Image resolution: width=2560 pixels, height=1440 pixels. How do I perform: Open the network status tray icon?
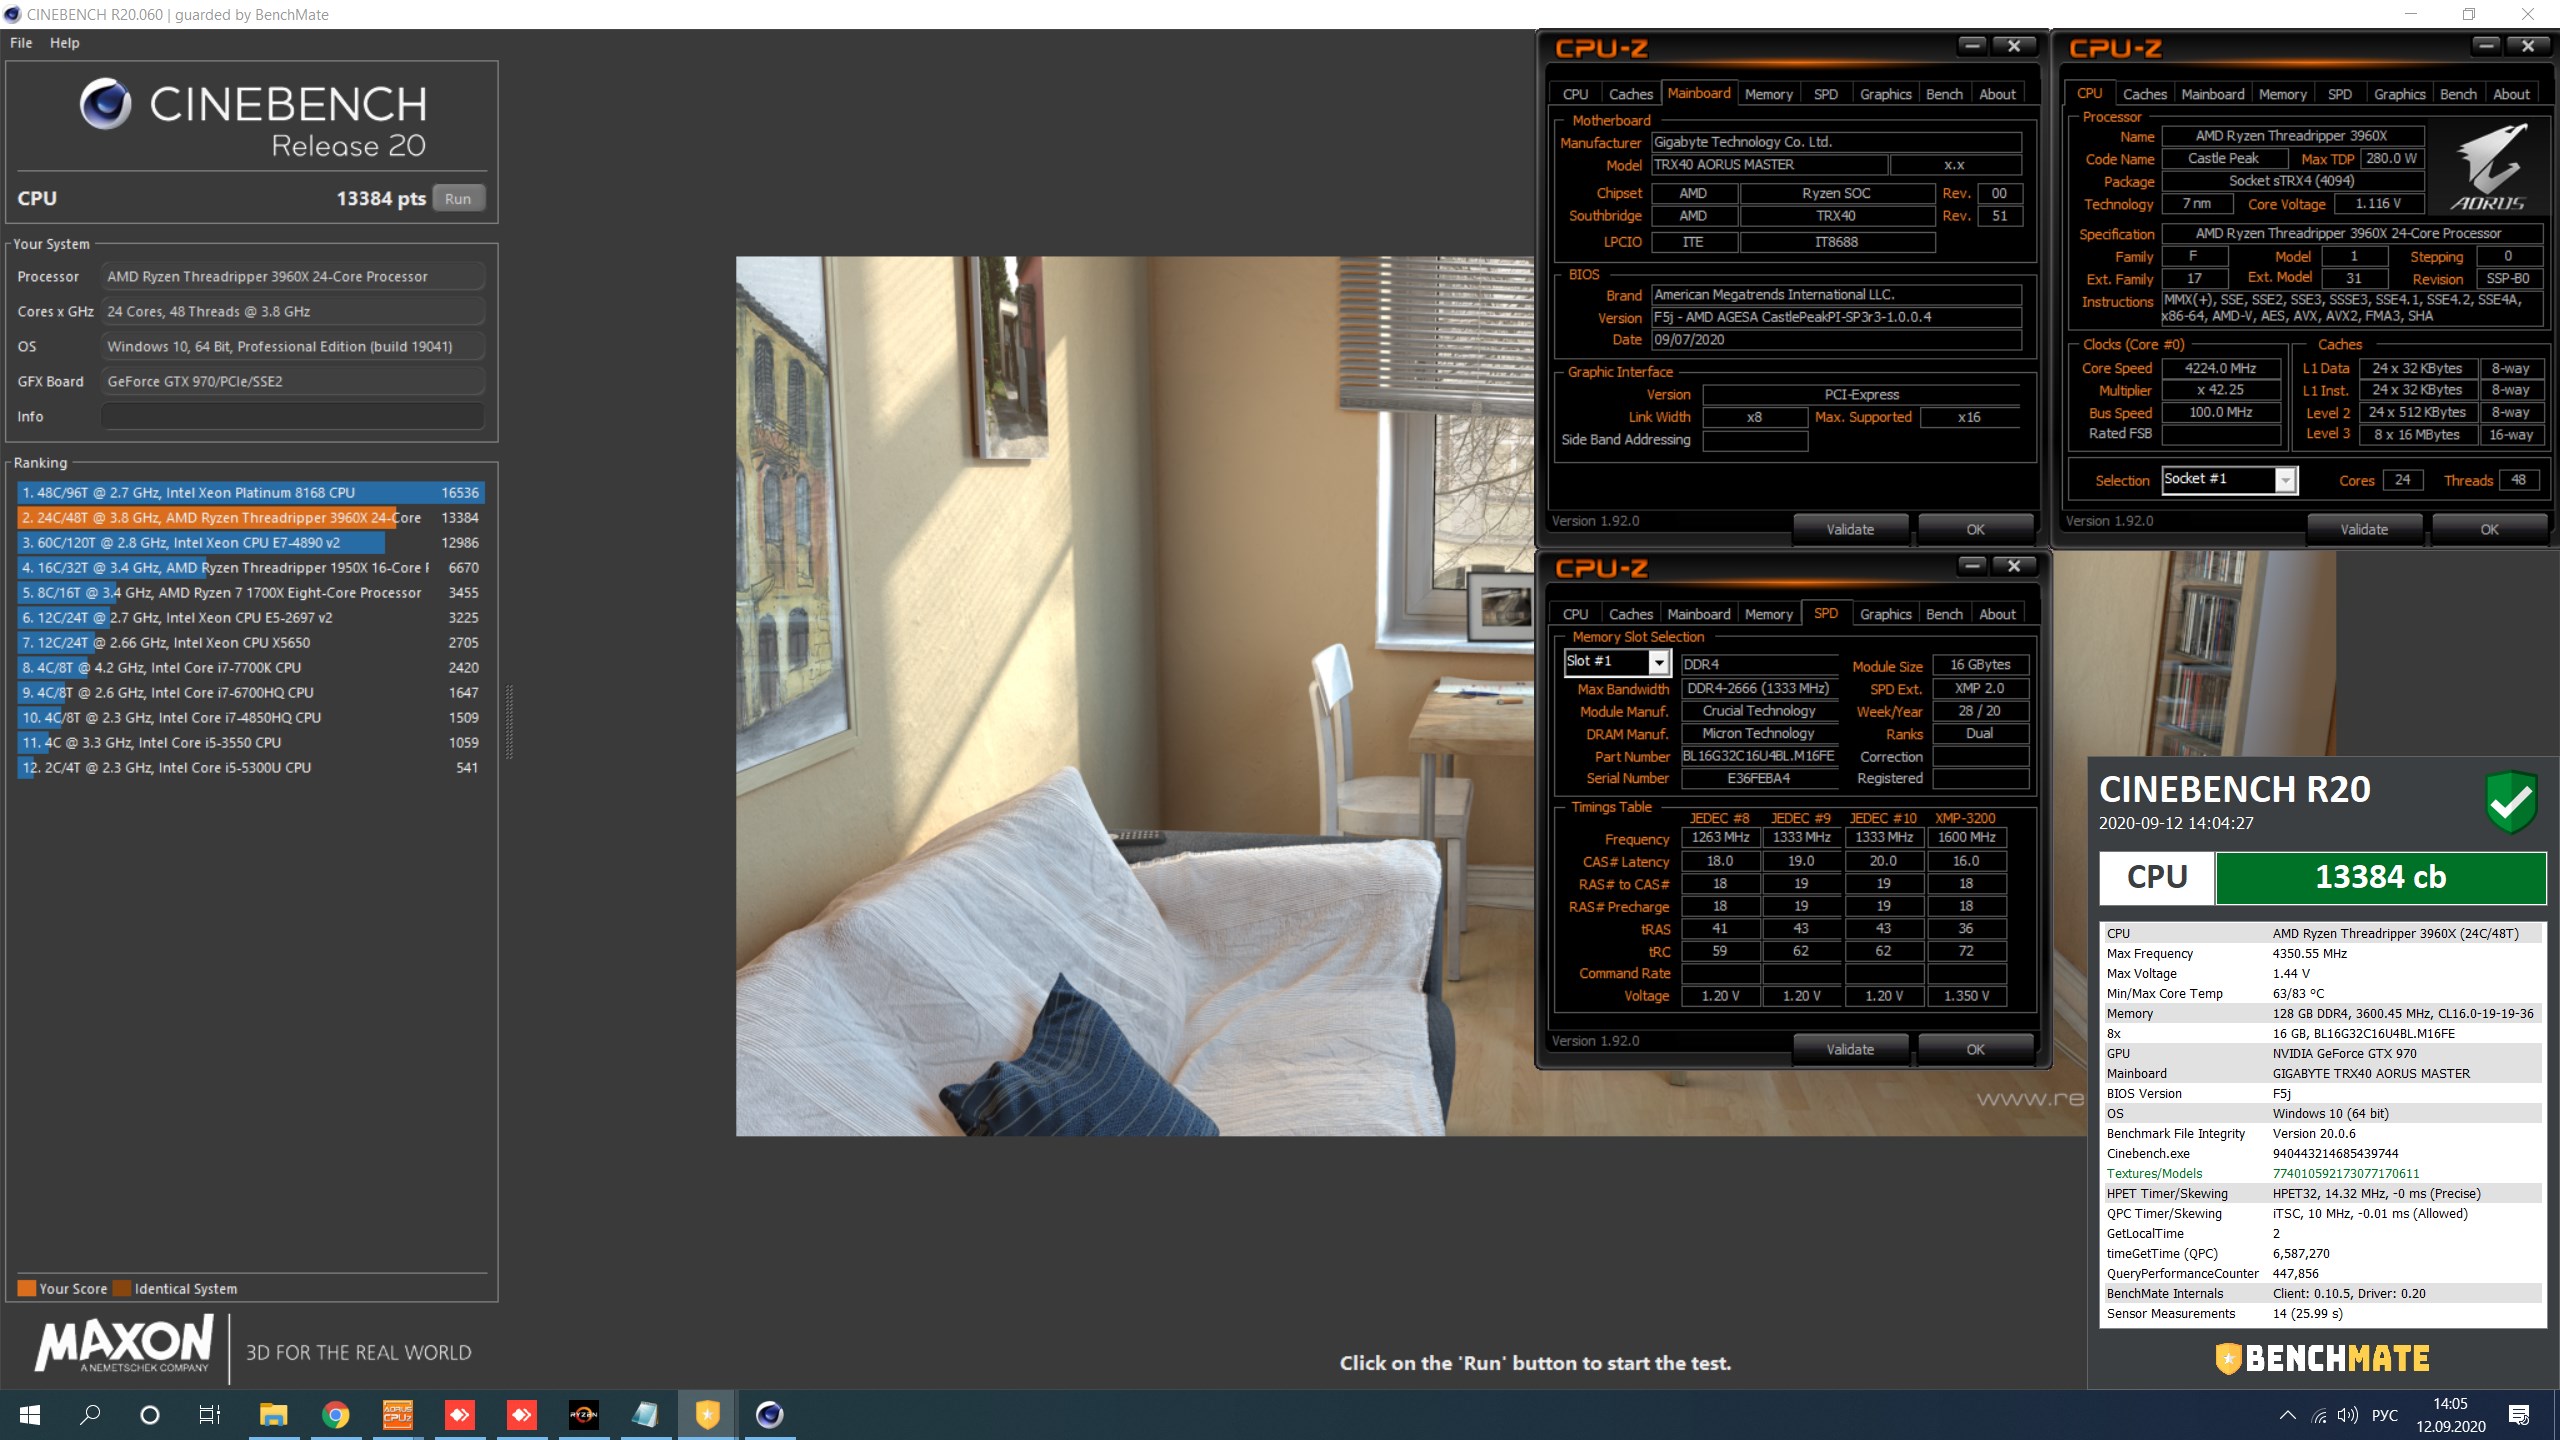tap(2319, 1415)
